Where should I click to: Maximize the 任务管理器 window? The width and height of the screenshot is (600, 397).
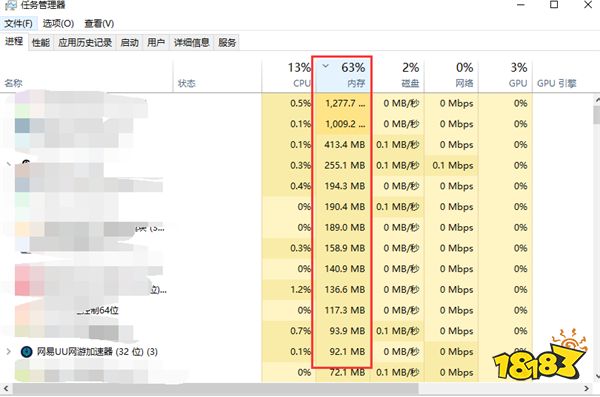point(554,5)
